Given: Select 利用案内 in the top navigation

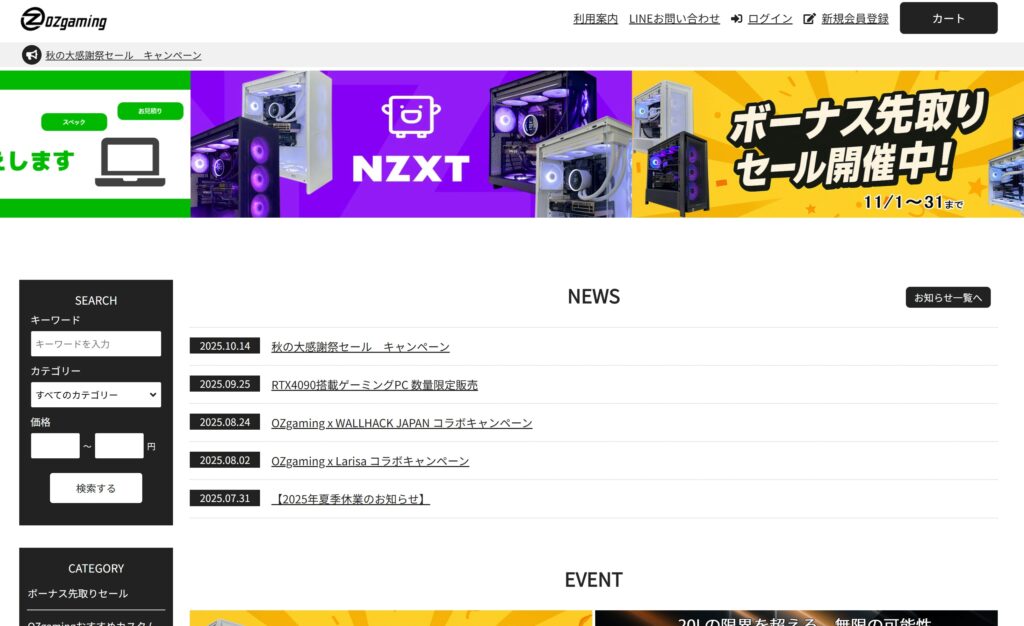Looking at the screenshot, I should point(595,18).
